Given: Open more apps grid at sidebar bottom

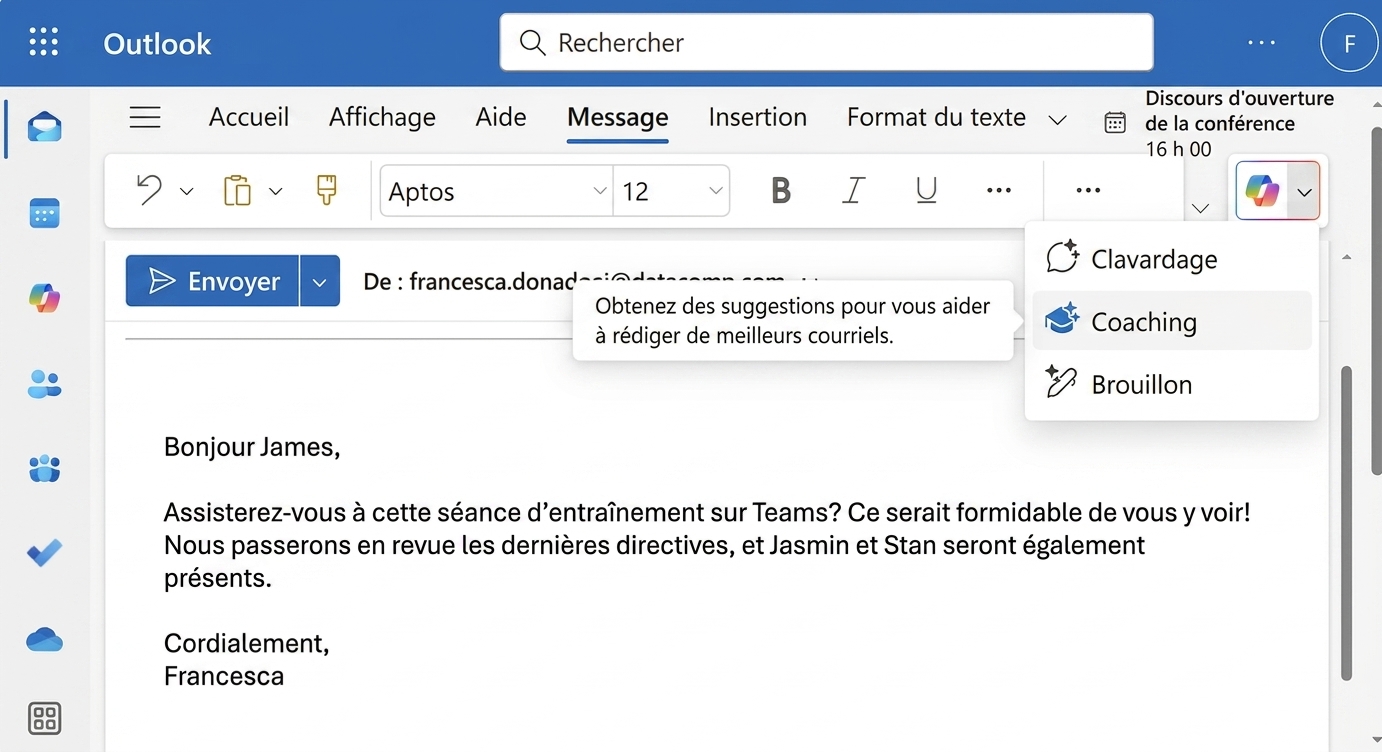Looking at the screenshot, I should coord(45,718).
